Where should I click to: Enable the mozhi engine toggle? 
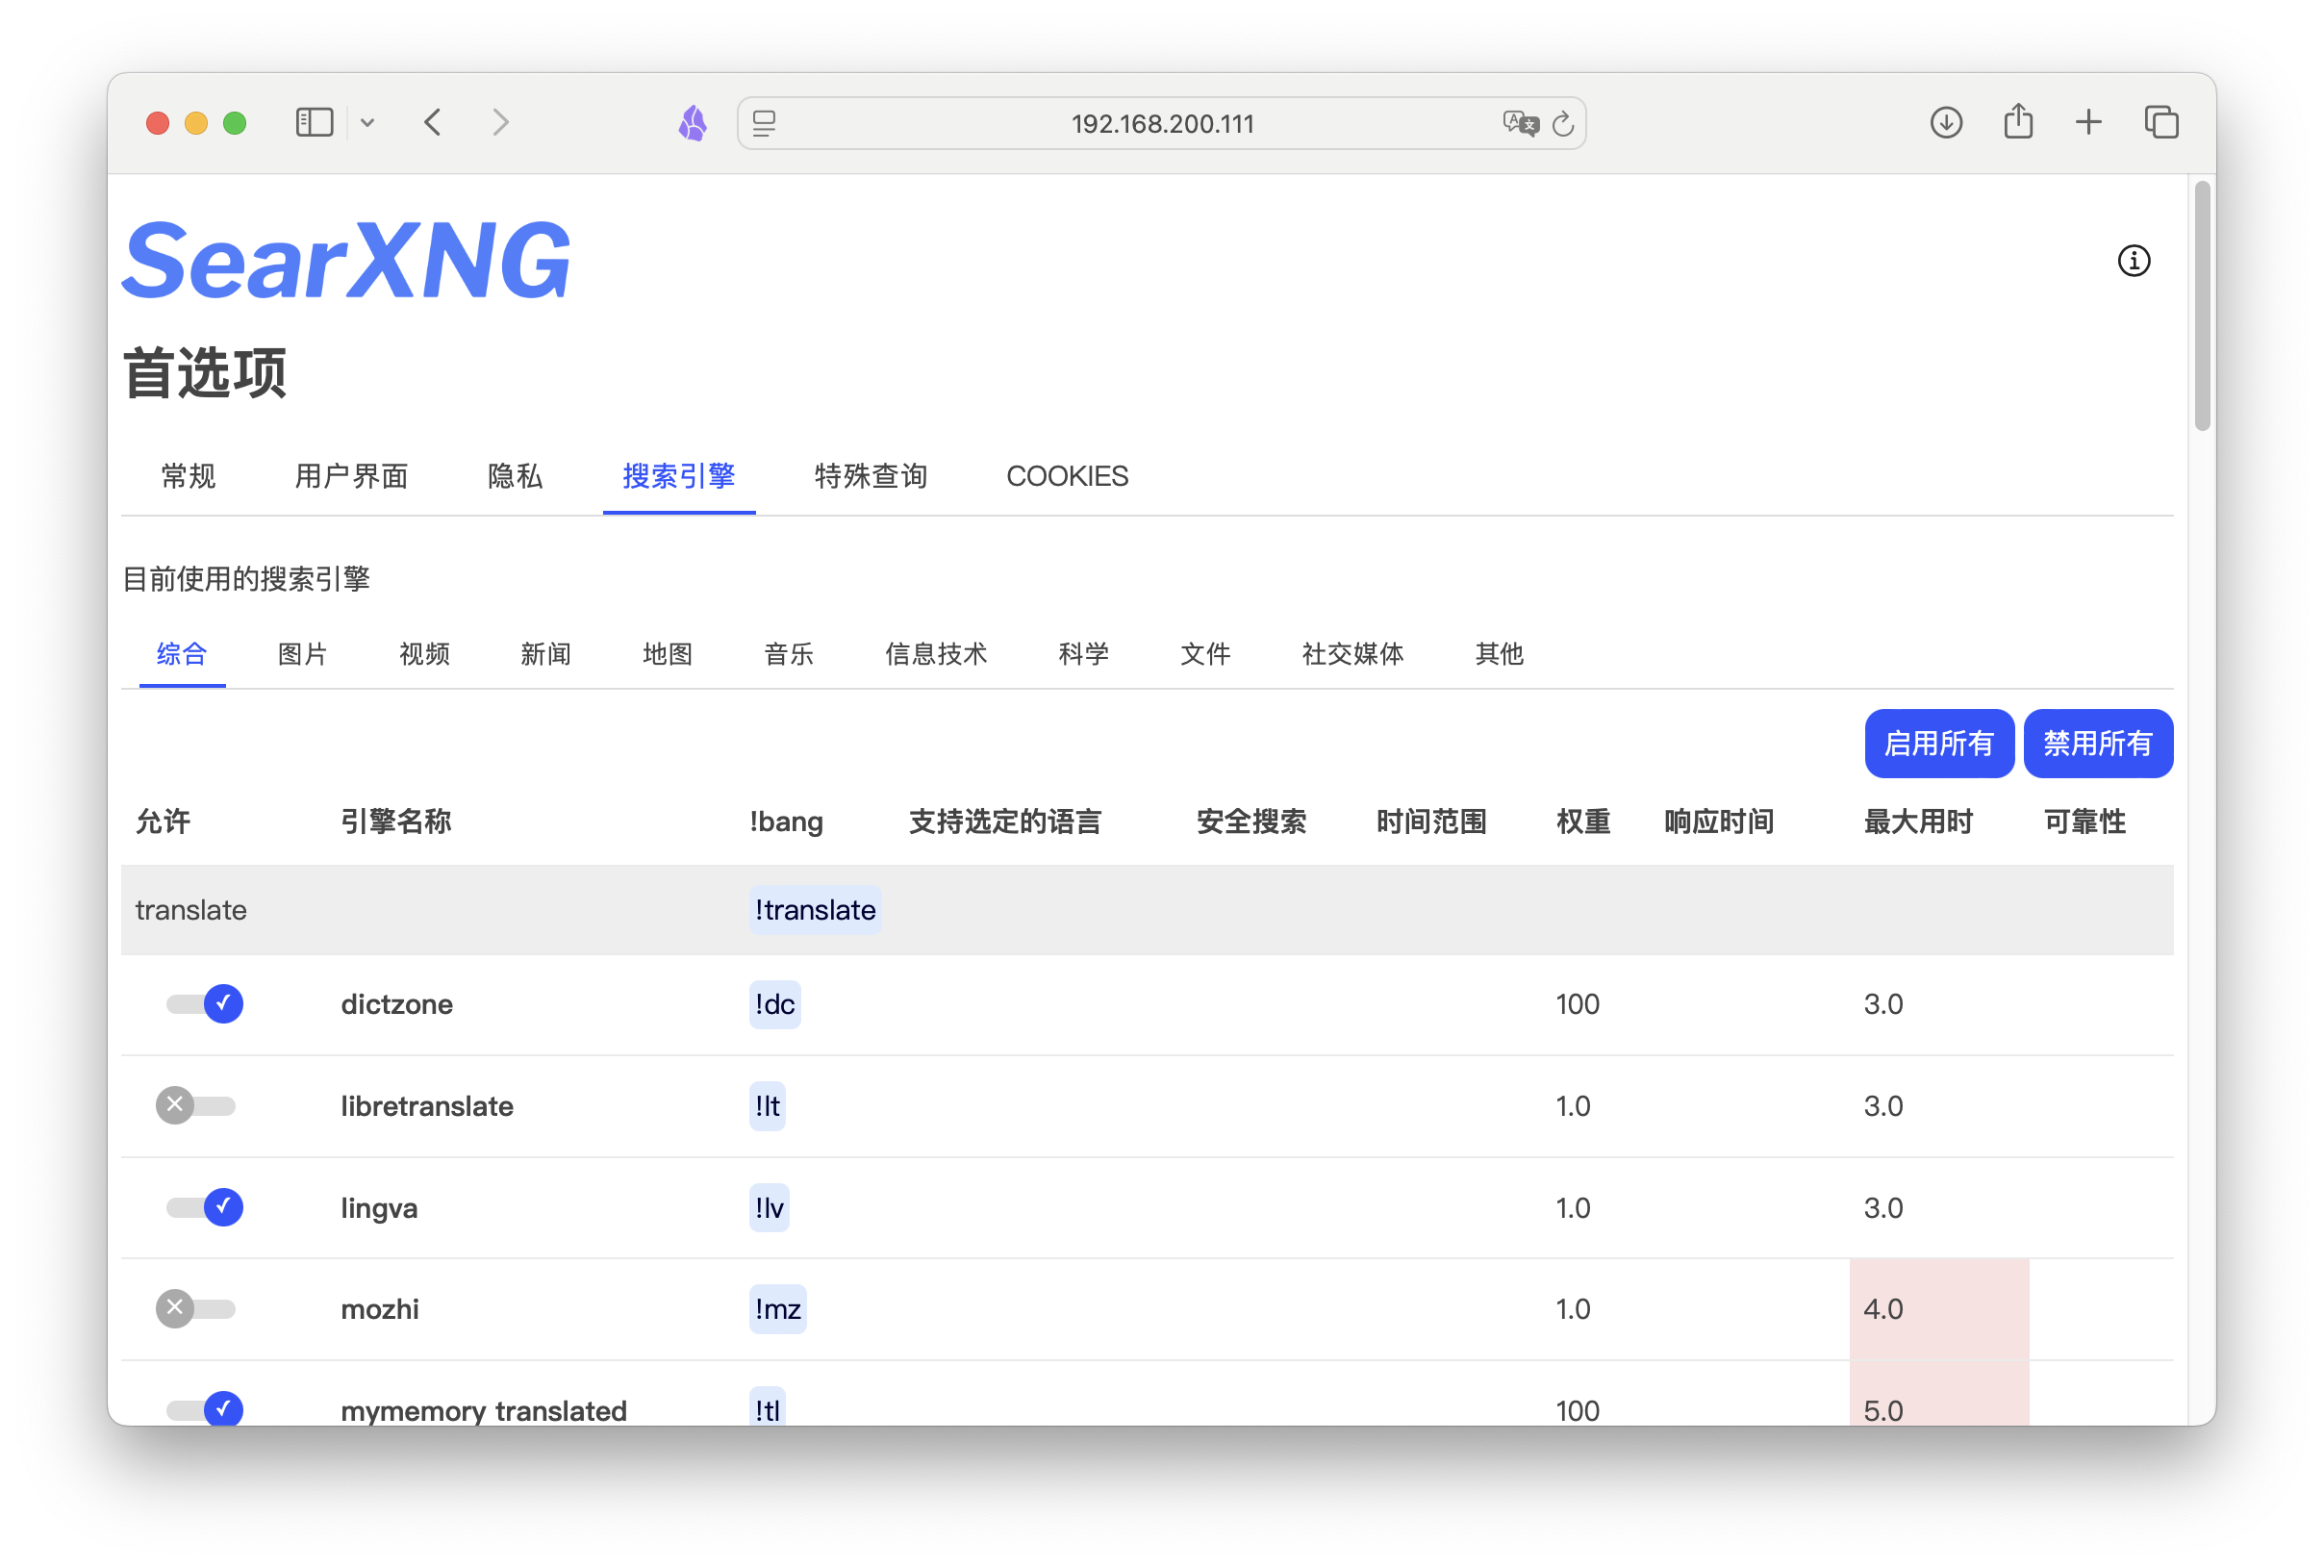(x=196, y=1308)
